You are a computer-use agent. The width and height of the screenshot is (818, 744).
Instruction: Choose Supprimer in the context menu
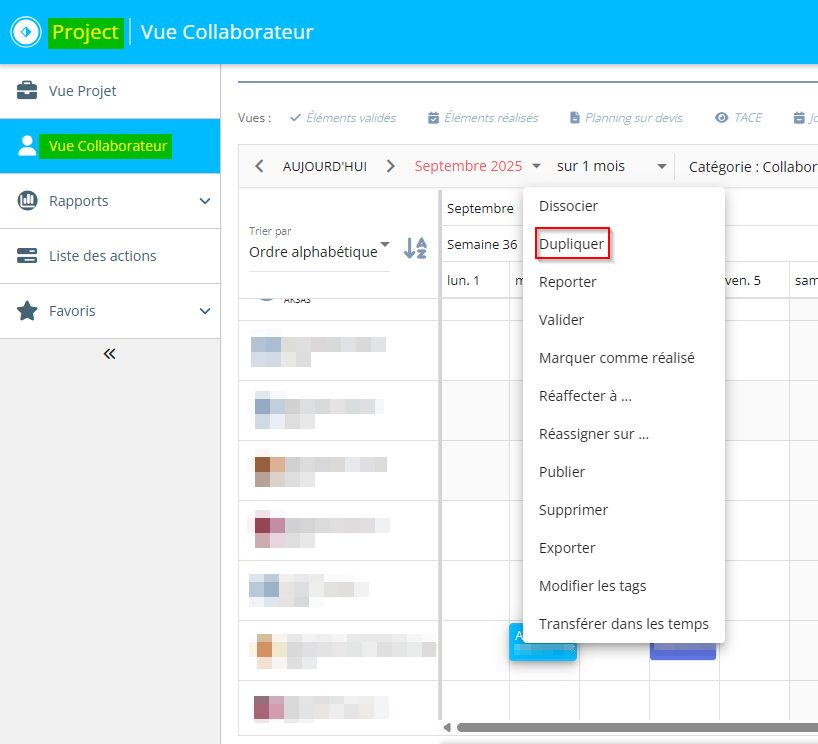(573, 510)
